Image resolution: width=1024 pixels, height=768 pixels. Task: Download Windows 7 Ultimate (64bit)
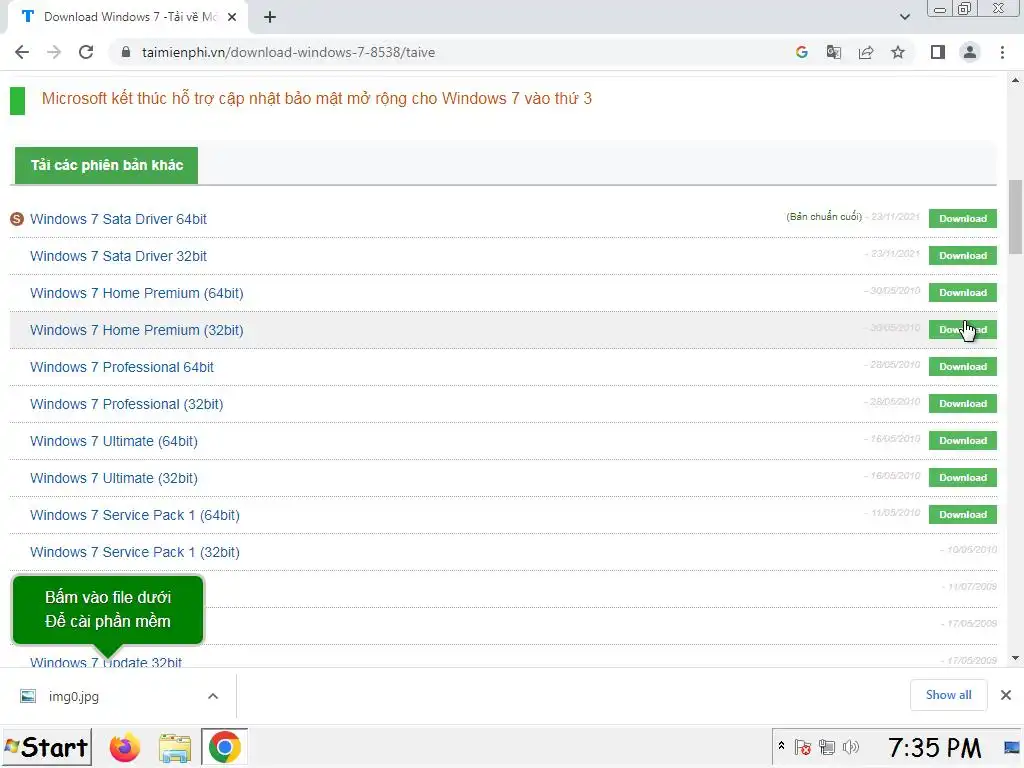point(963,441)
